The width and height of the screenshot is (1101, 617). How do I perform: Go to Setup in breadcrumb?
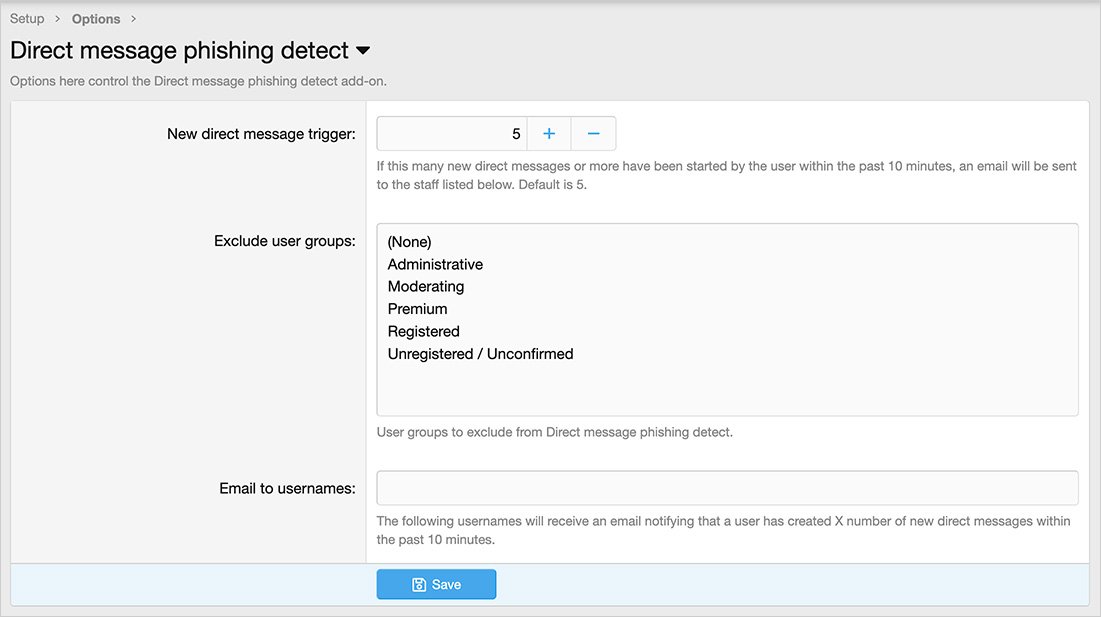click(x=27, y=19)
